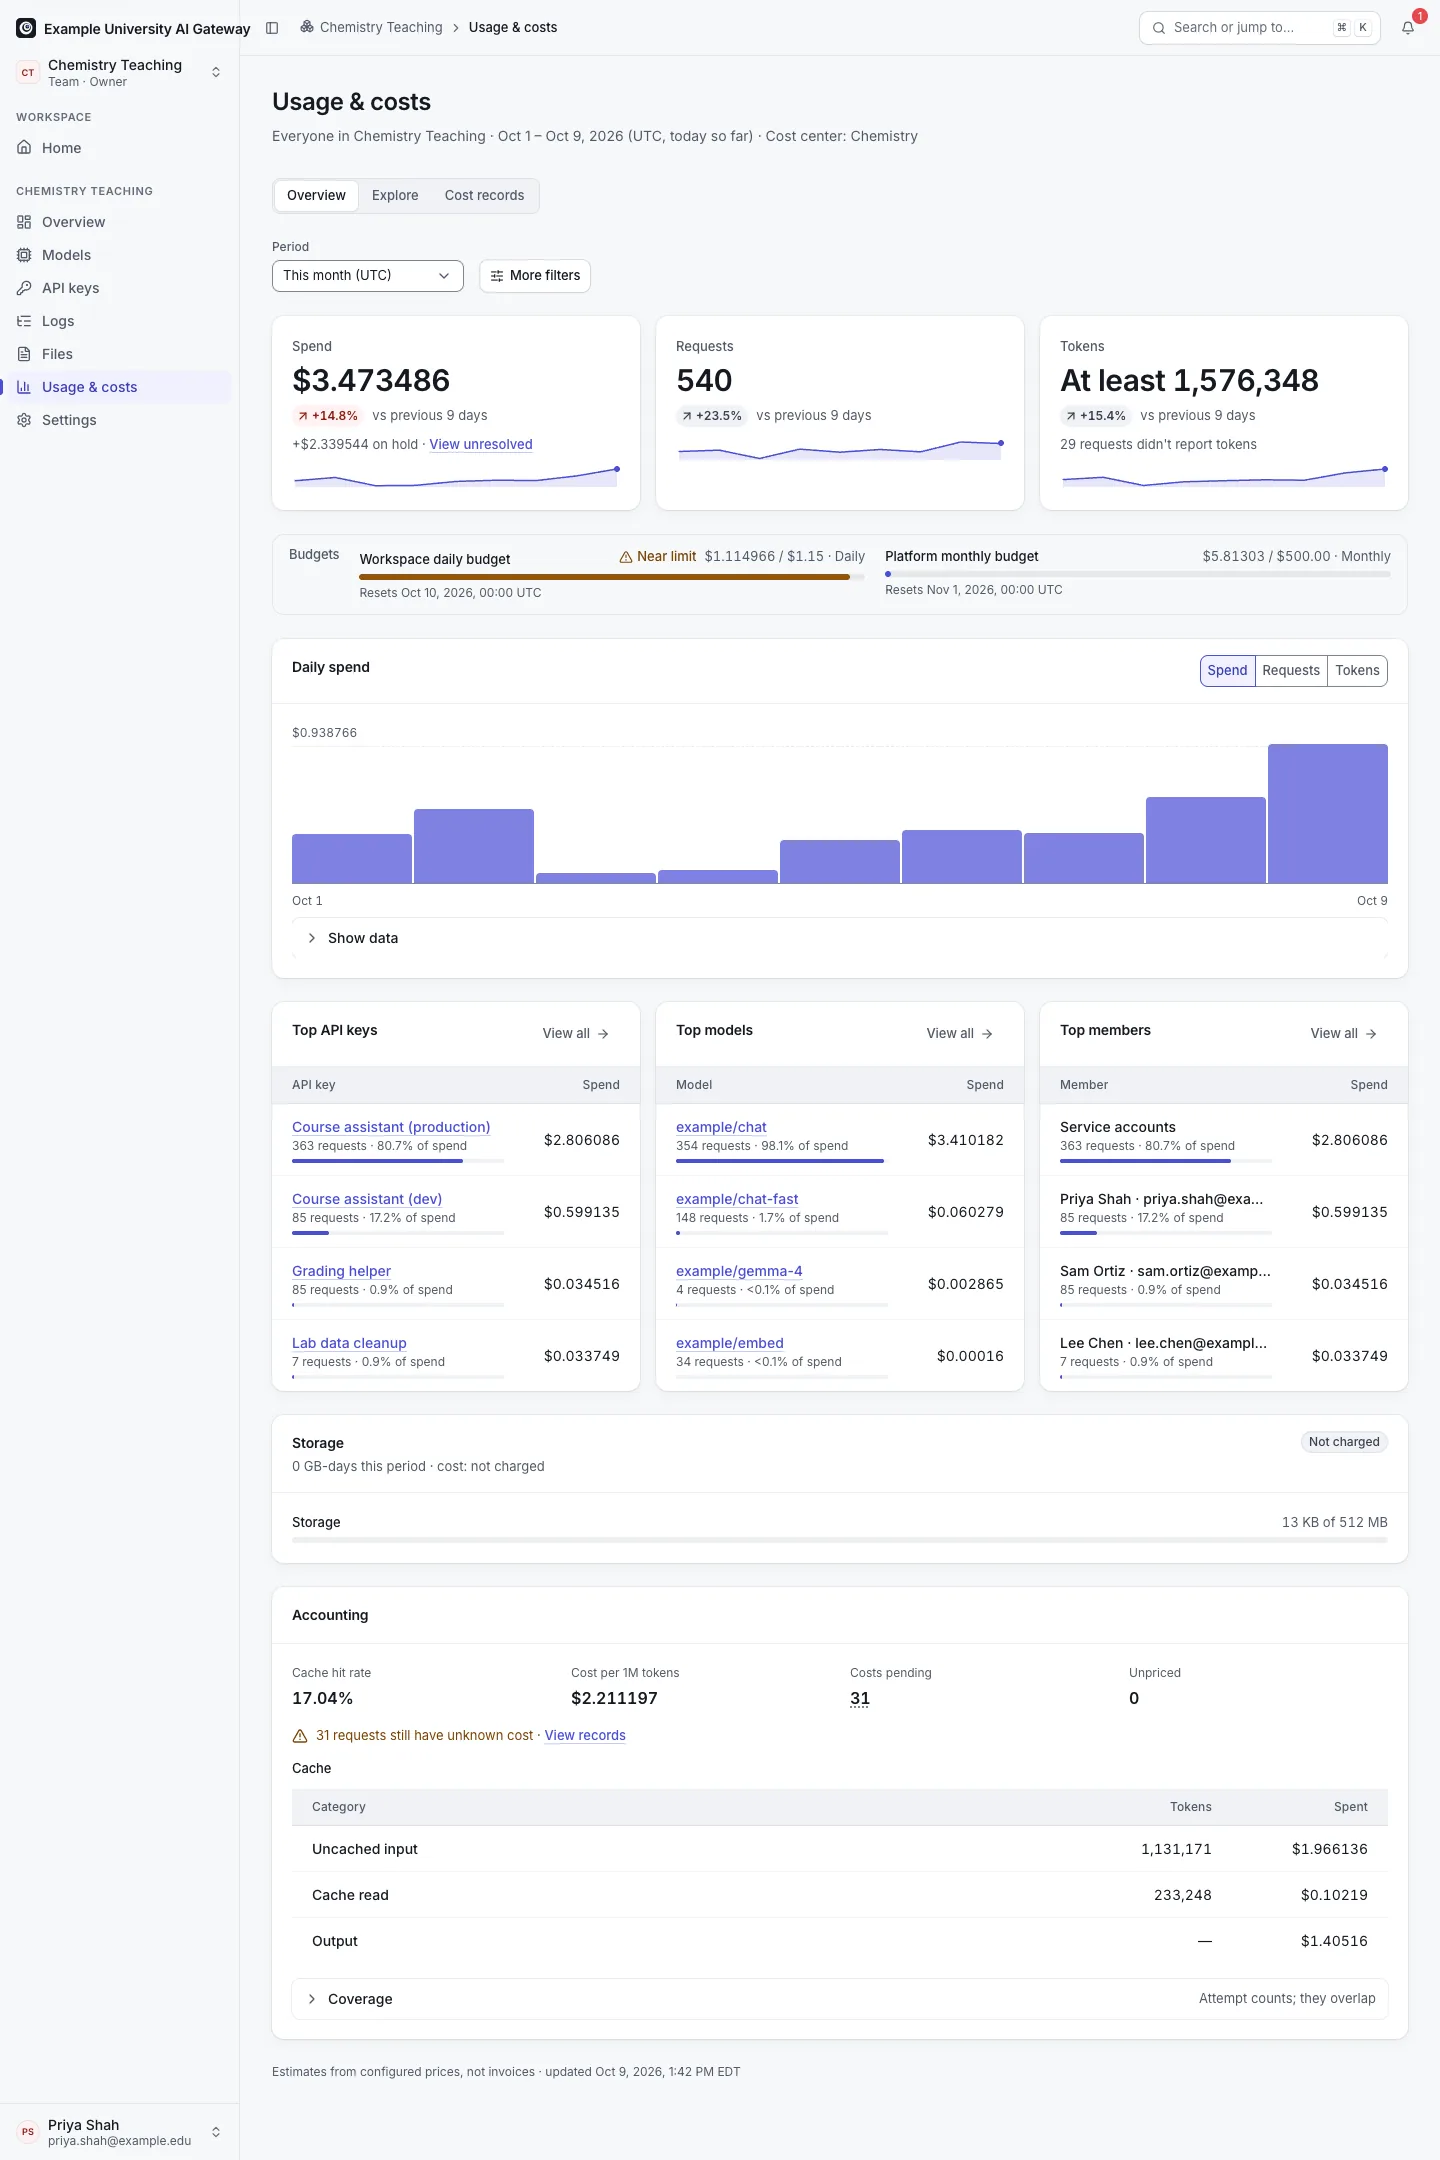The height and width of the screenshot is (2160, 1440).
Task: Toggle the sidebar collapse icon
Action: click(x=272, y=28)
